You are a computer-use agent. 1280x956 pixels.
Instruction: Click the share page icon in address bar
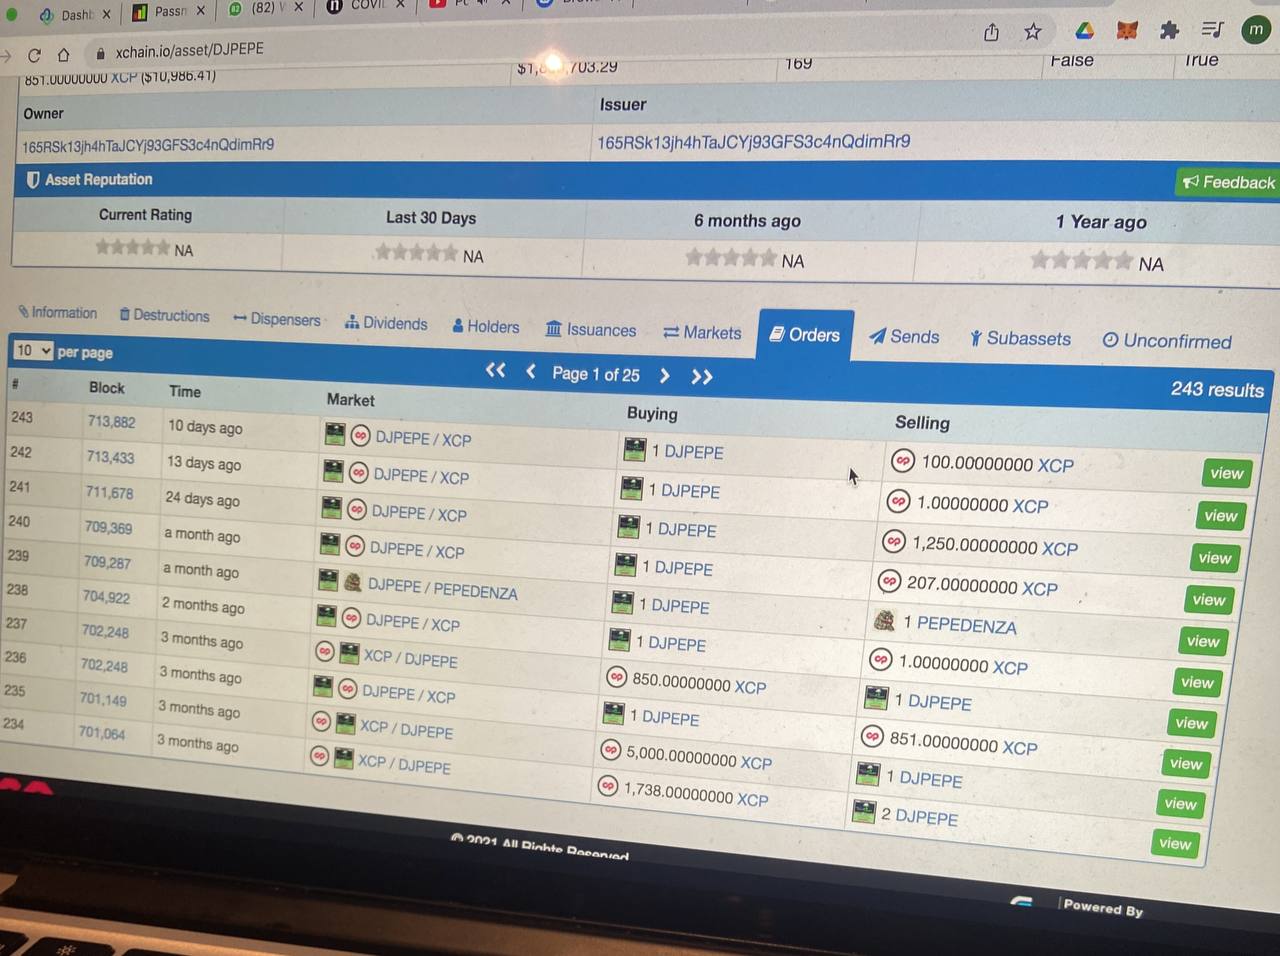pos(991,33)
